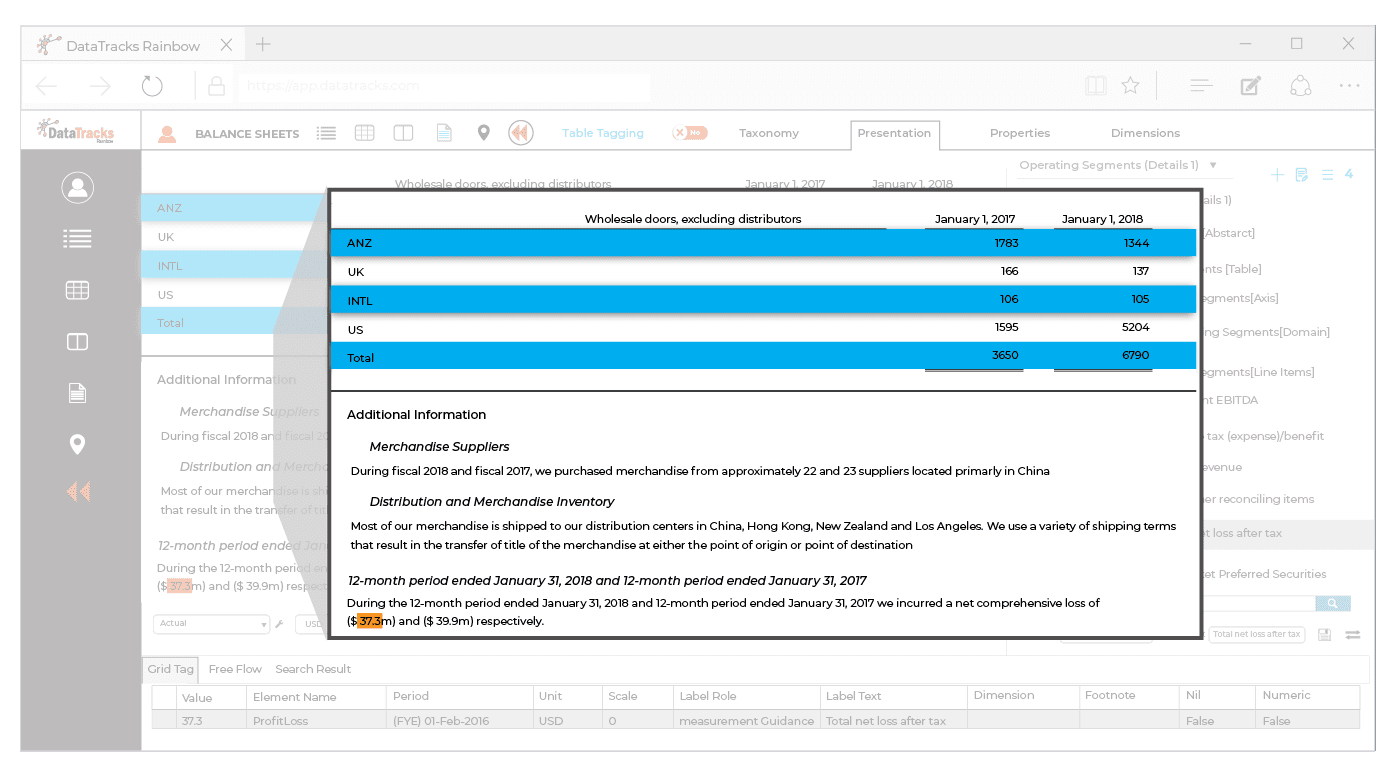
Task: Click the Table Tagging label
Action: coord(603,133)
